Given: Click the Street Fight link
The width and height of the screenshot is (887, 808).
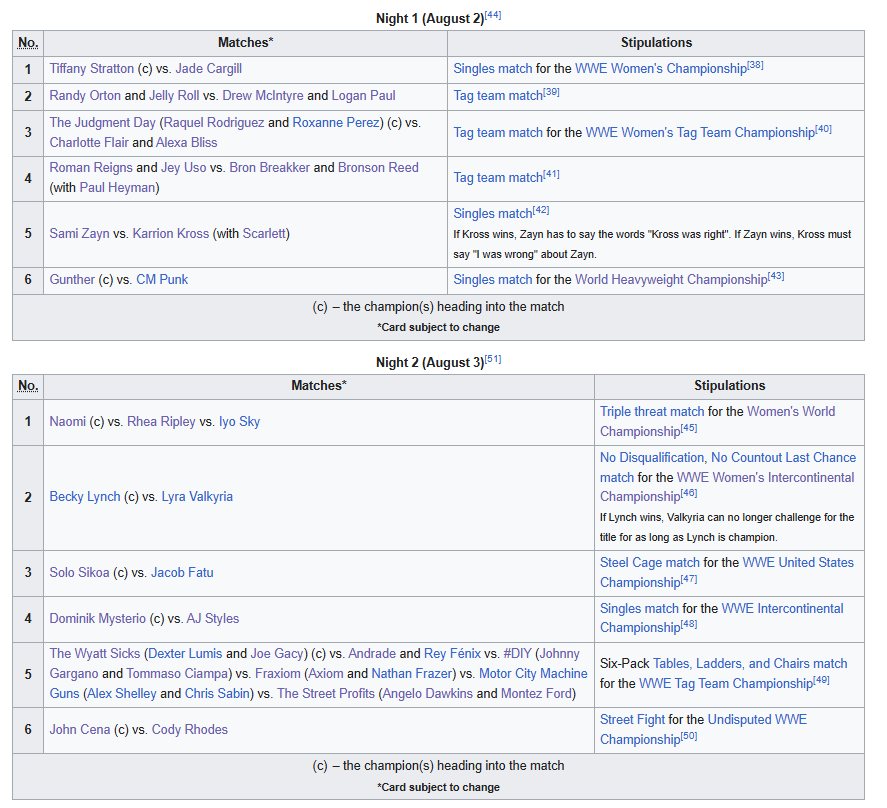Looking at the screenshot, I should click(x=632, y=720).
